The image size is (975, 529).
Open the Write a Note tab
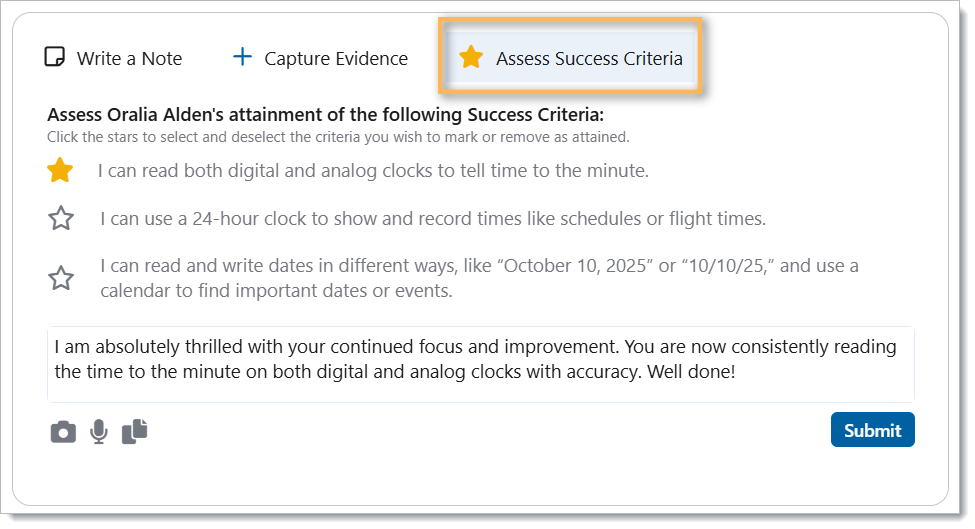pos(129,58)
